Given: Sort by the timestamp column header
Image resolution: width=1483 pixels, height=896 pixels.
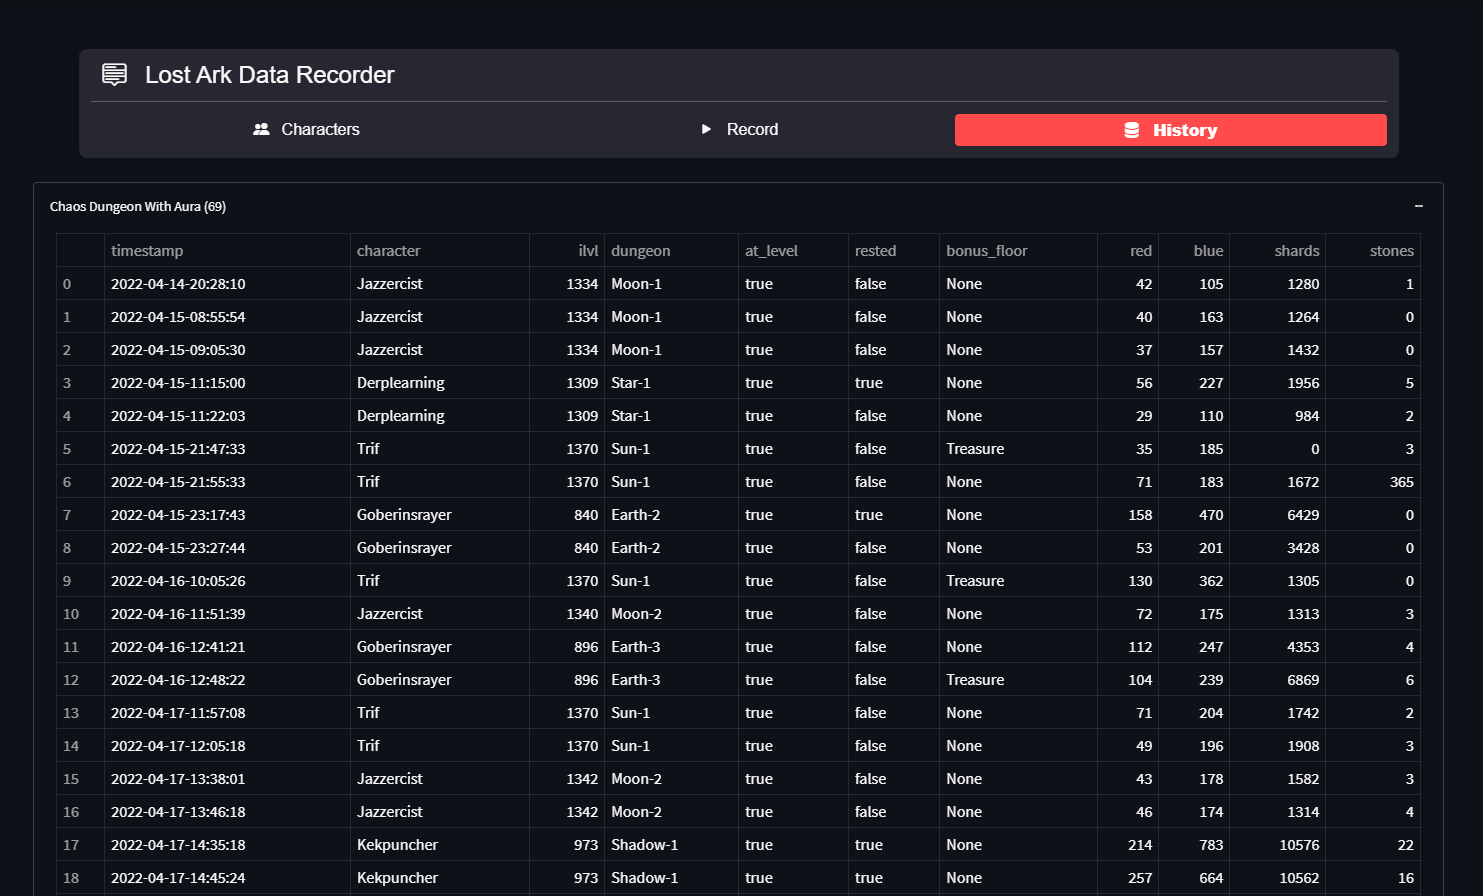Looking at the screenshot, I should tap(227, 251).
